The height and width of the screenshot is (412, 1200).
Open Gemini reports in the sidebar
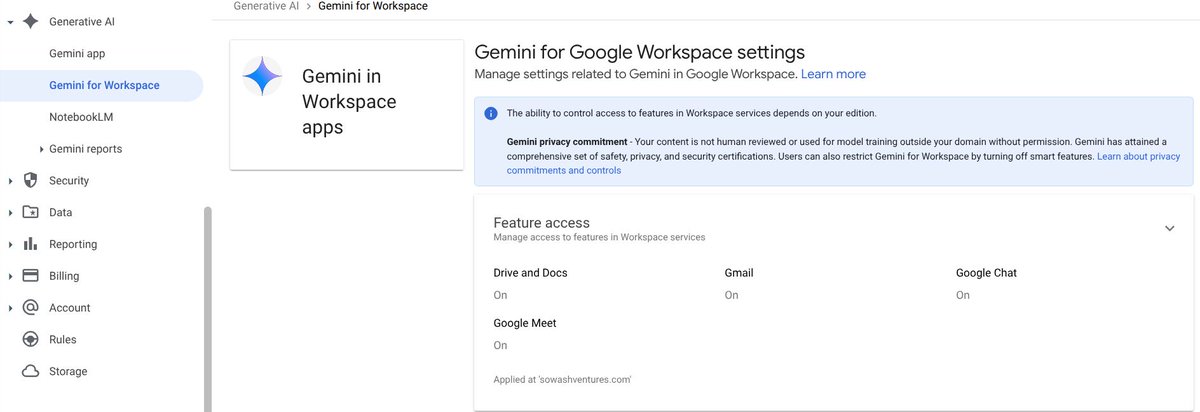[85, 149]
